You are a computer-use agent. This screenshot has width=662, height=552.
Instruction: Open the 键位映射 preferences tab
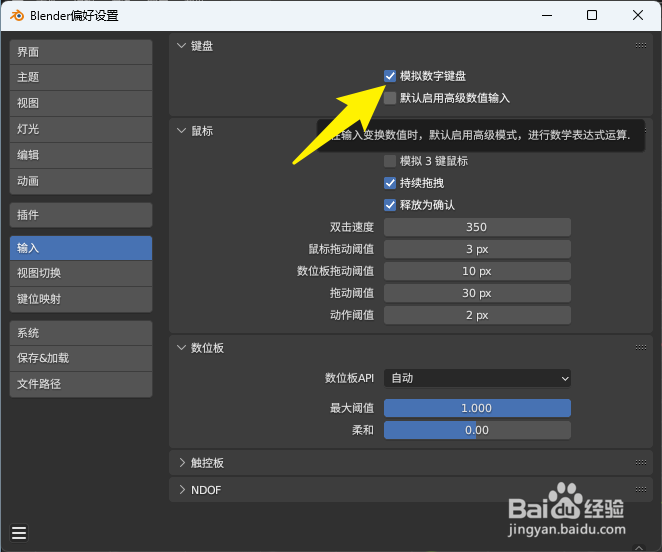[x=81, y=299]
